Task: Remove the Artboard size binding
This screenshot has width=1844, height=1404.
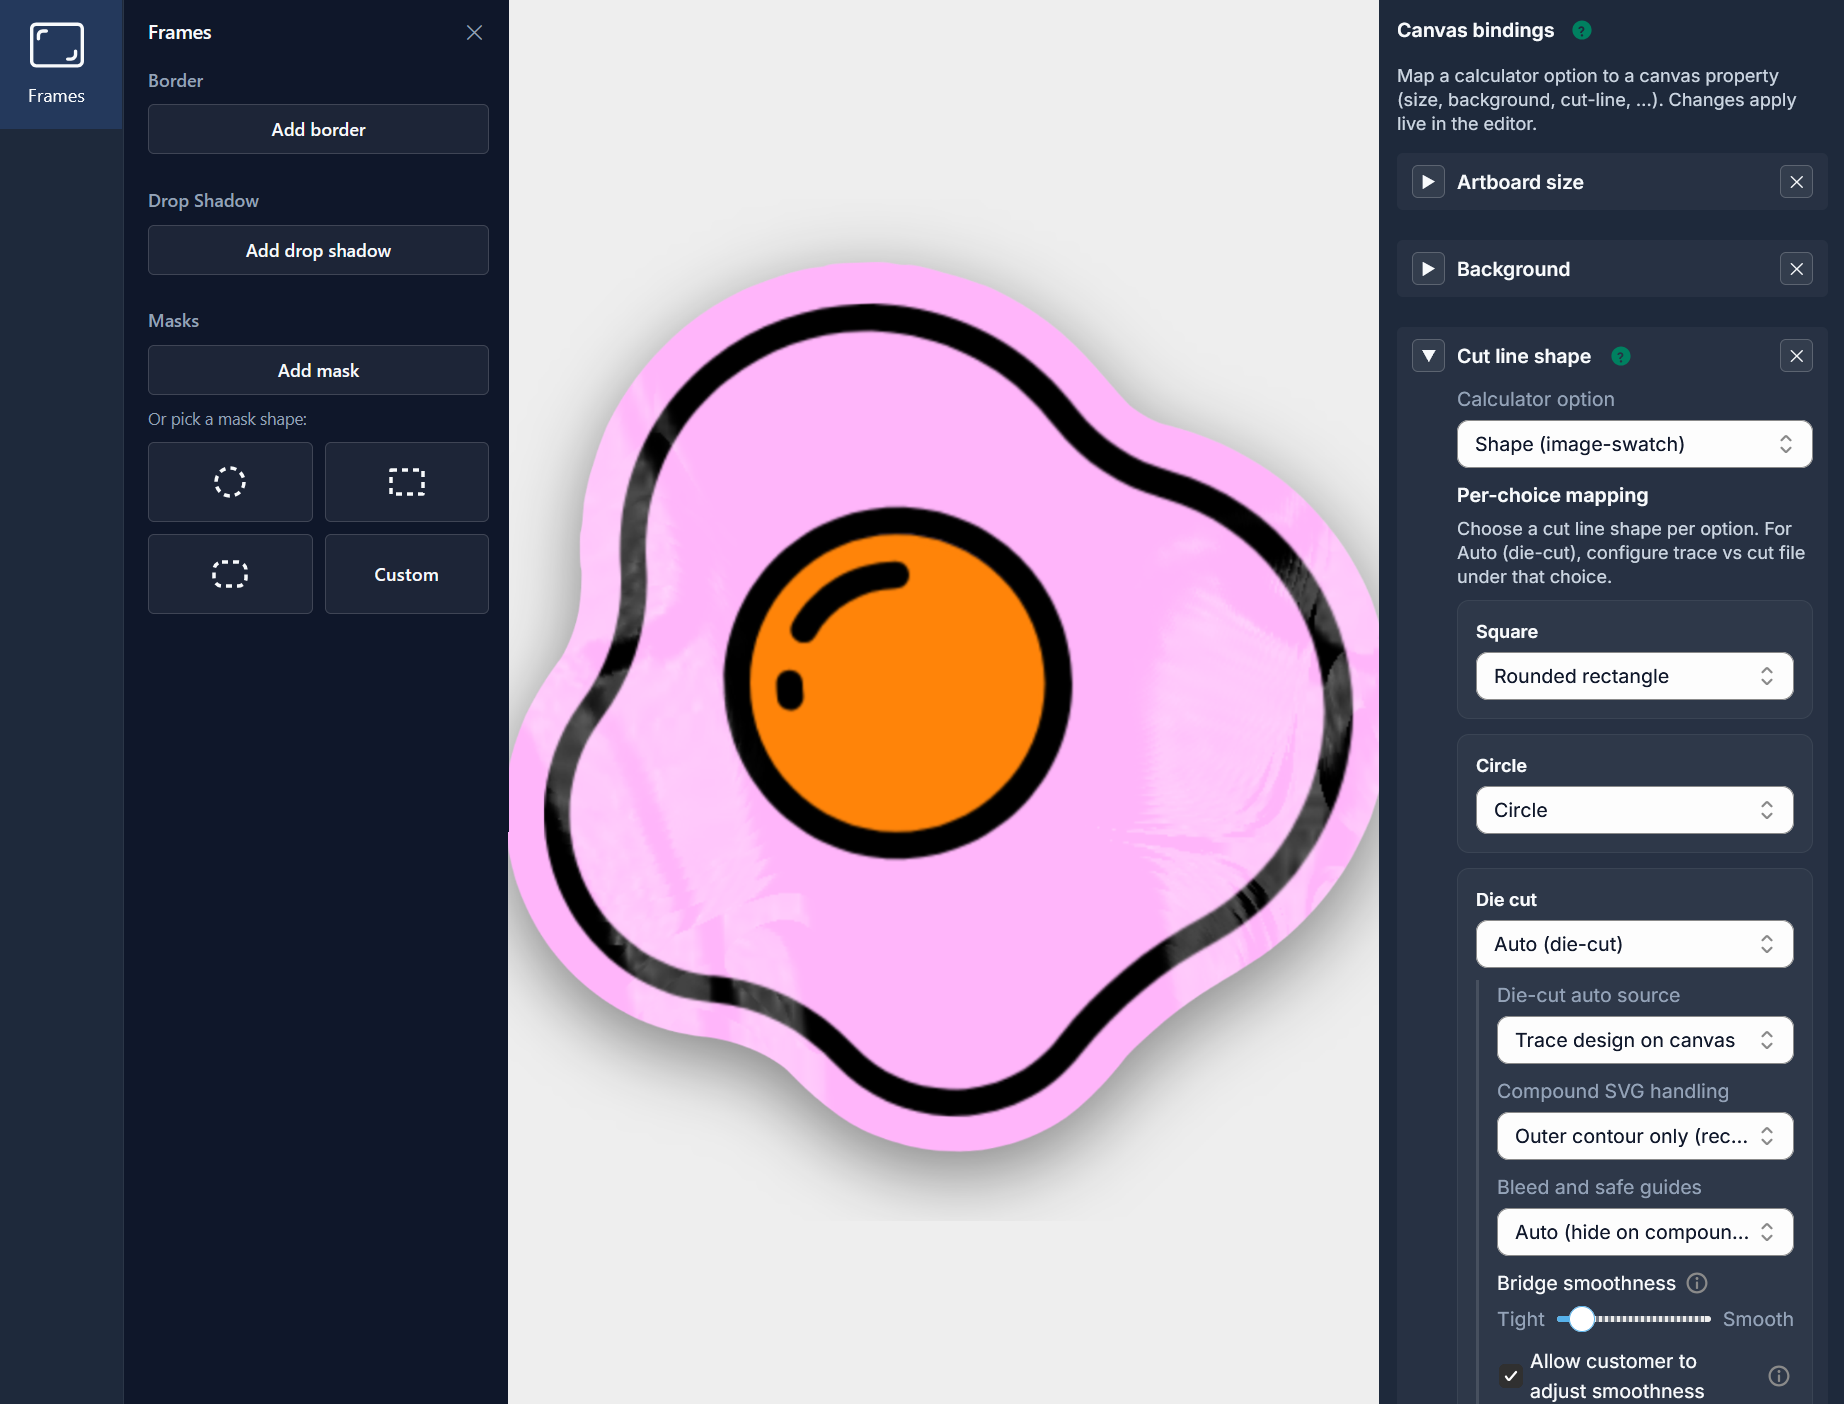Action: click(1796, 182)
